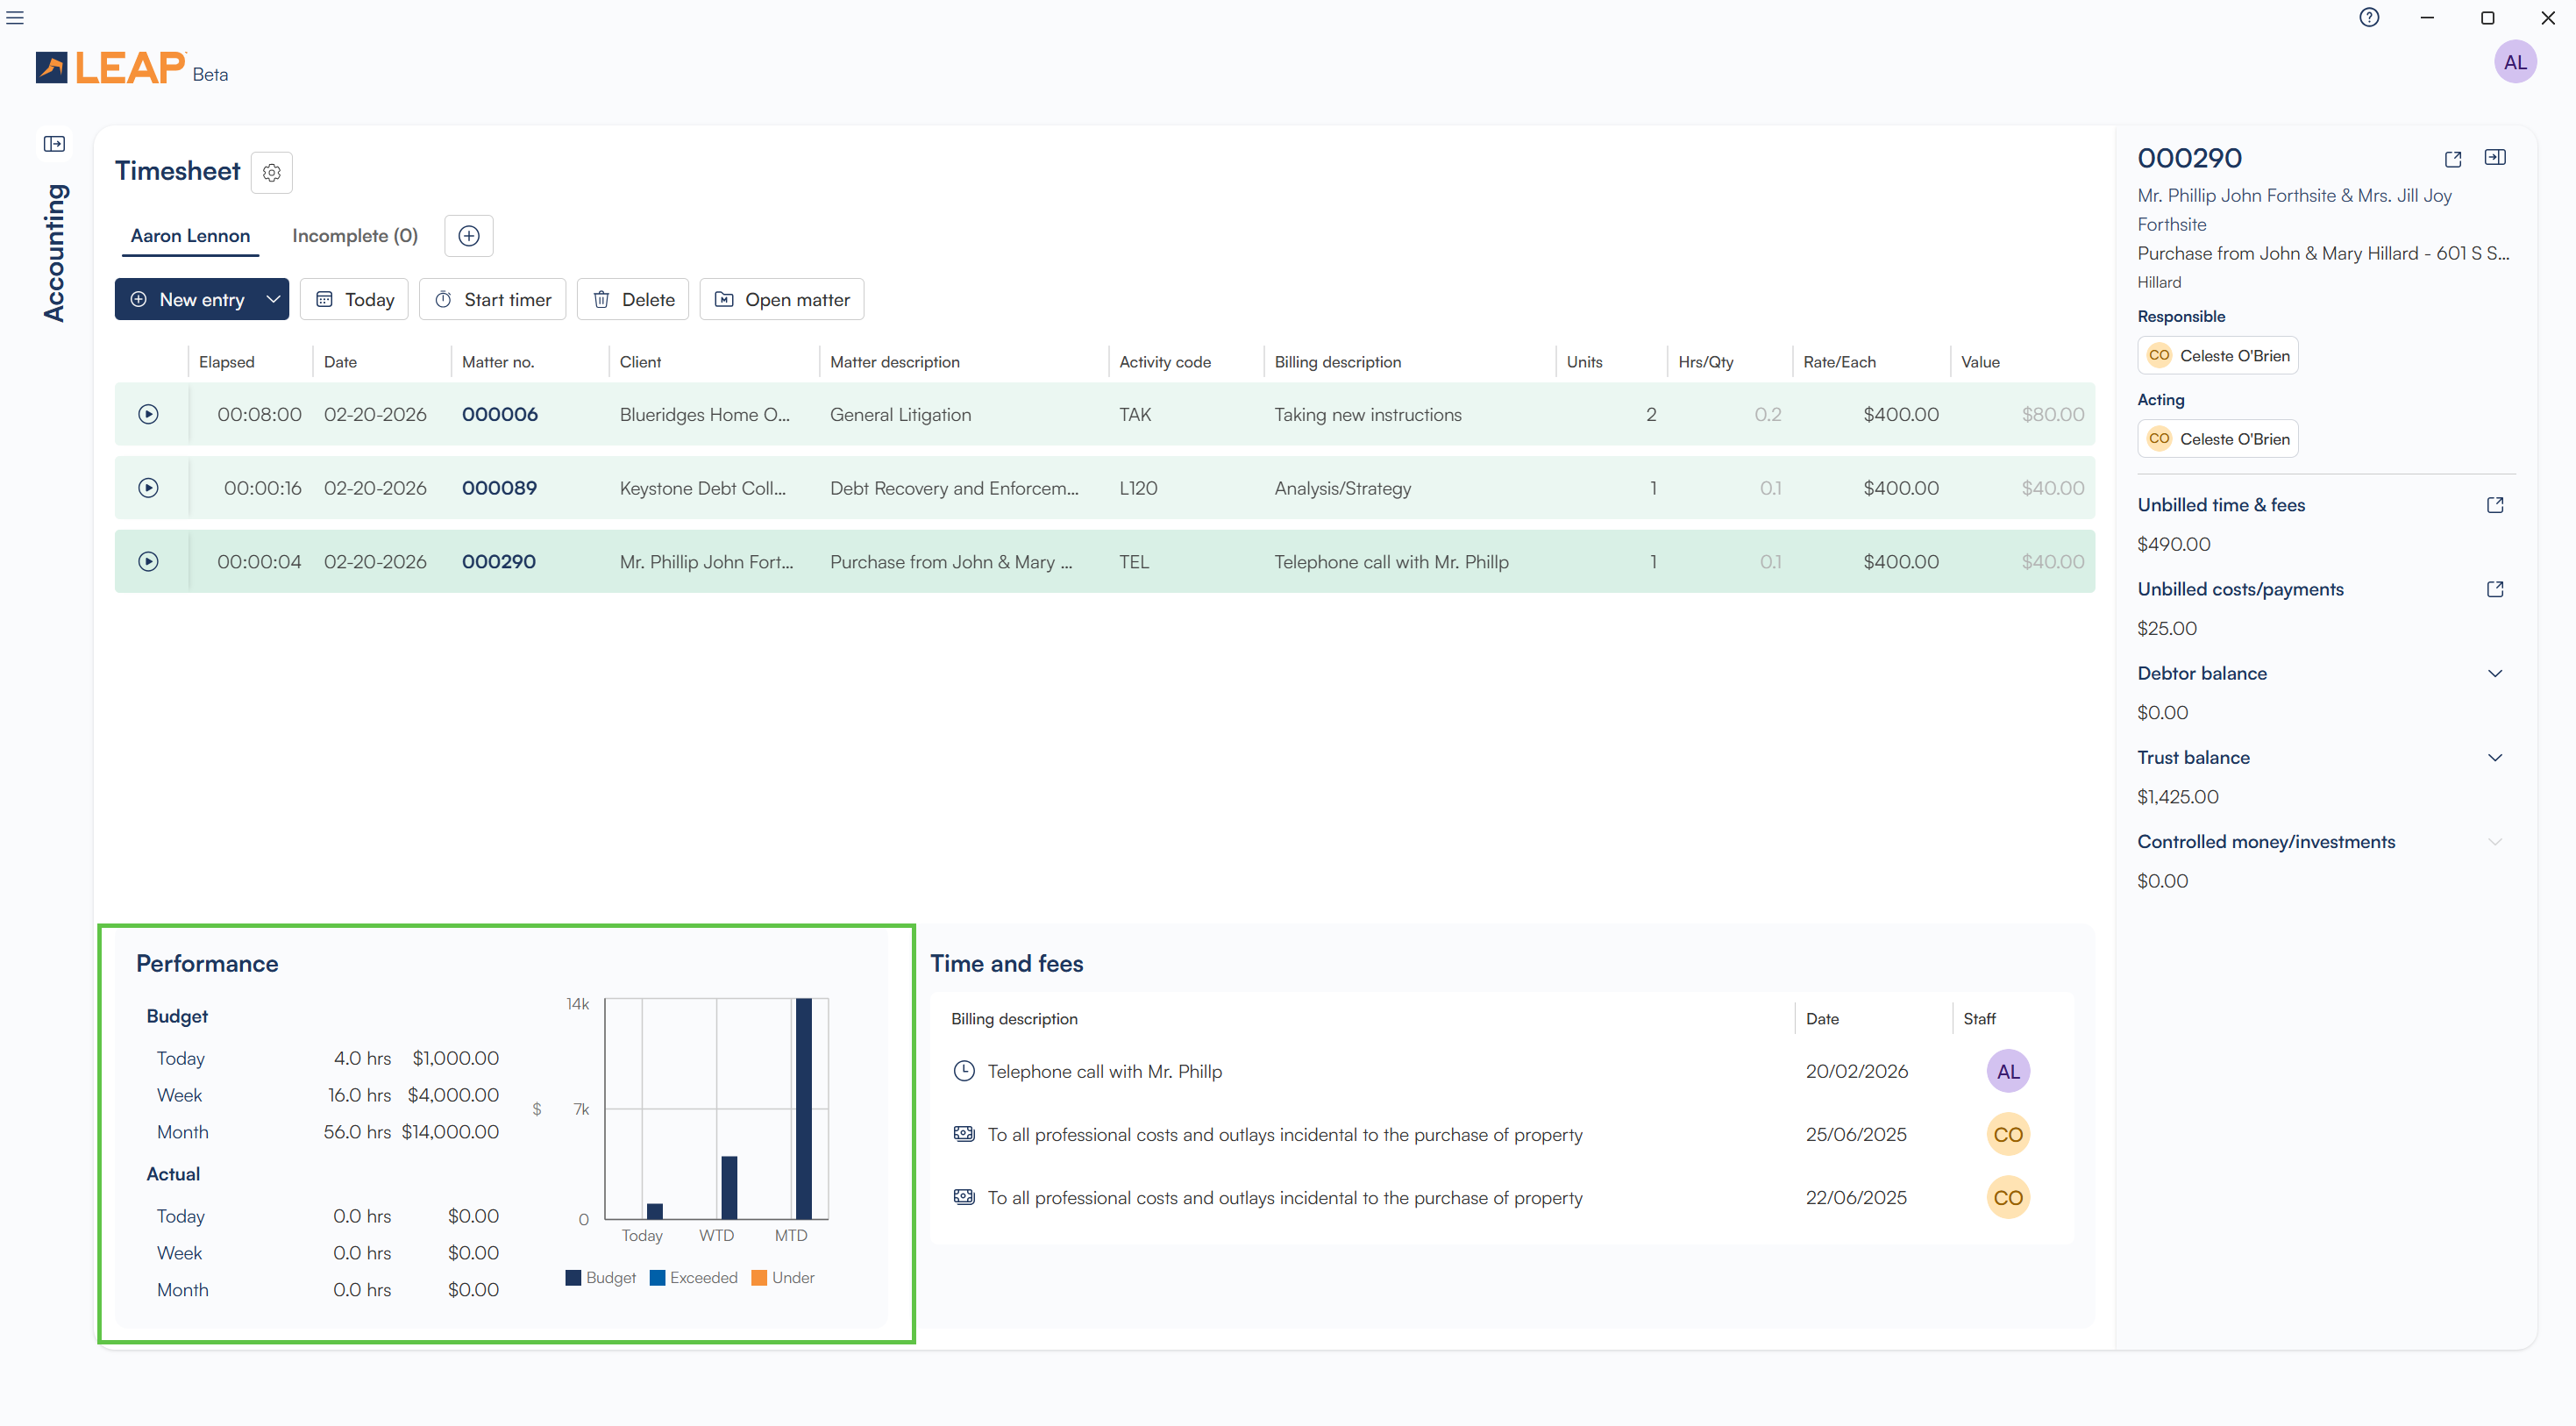Viewport: 2576px width, 1426px height.
Task: Play the timer on matter 000089 row
Action: tap(148, 488)
